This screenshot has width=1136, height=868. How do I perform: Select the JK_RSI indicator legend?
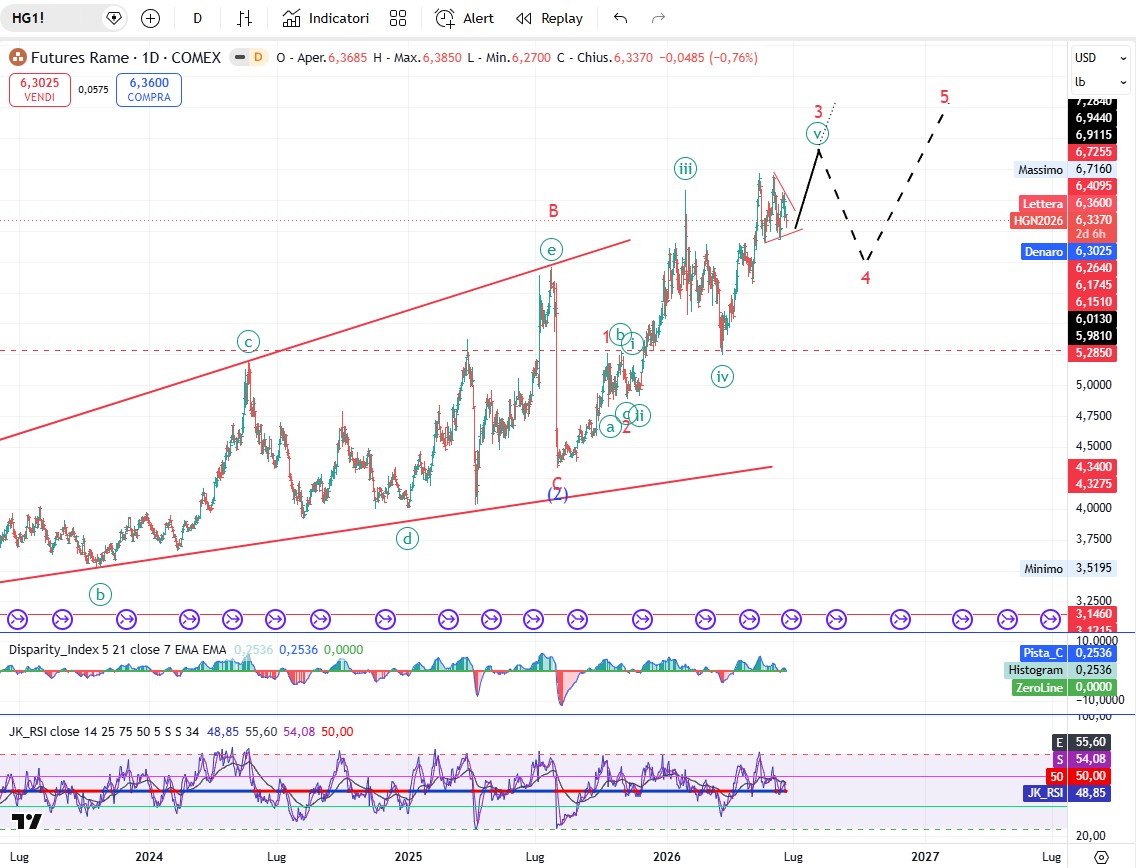coord(104,732)
